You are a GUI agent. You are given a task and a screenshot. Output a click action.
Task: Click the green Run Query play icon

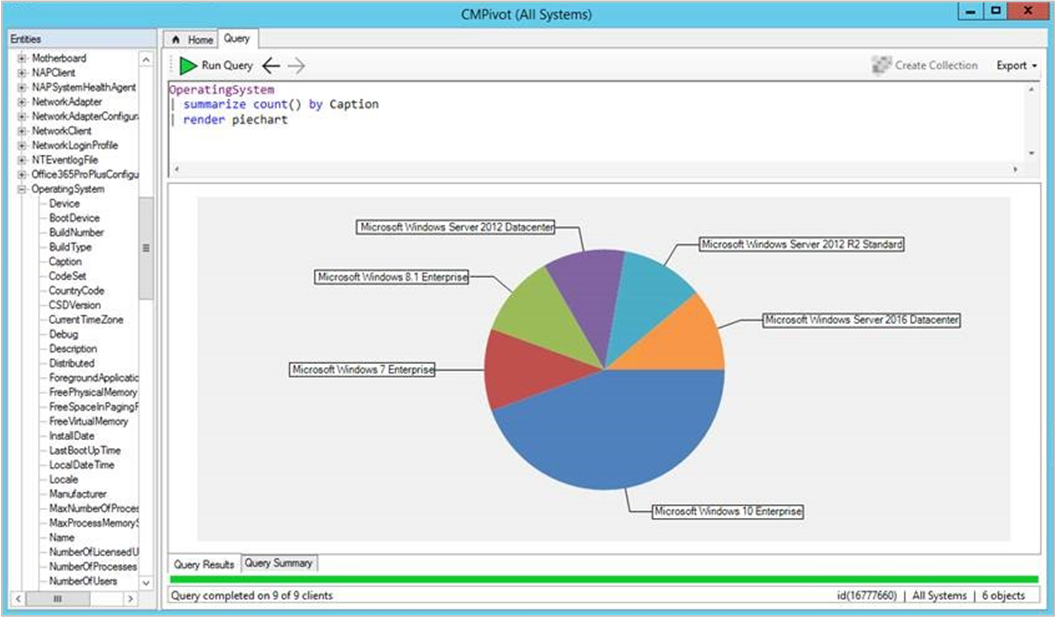coord(190,65)
